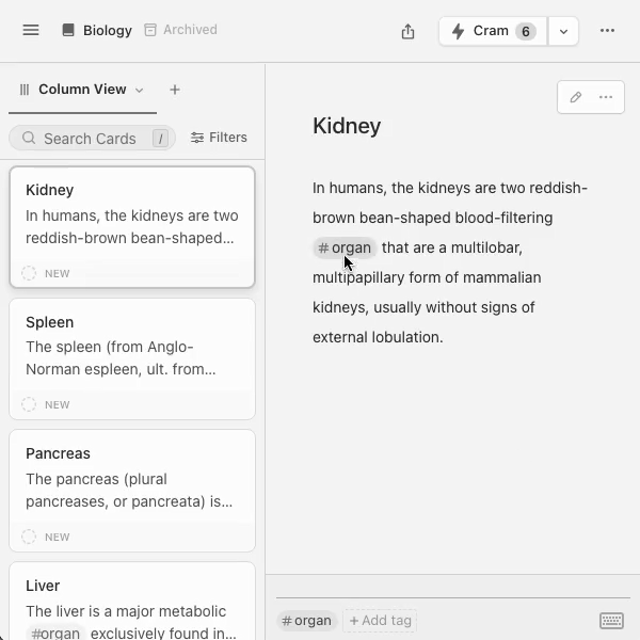Image resolution: width=640 pixels, height=640 pixels.
Task: Open card more options next to pencil
Action: tap(606, 97)
